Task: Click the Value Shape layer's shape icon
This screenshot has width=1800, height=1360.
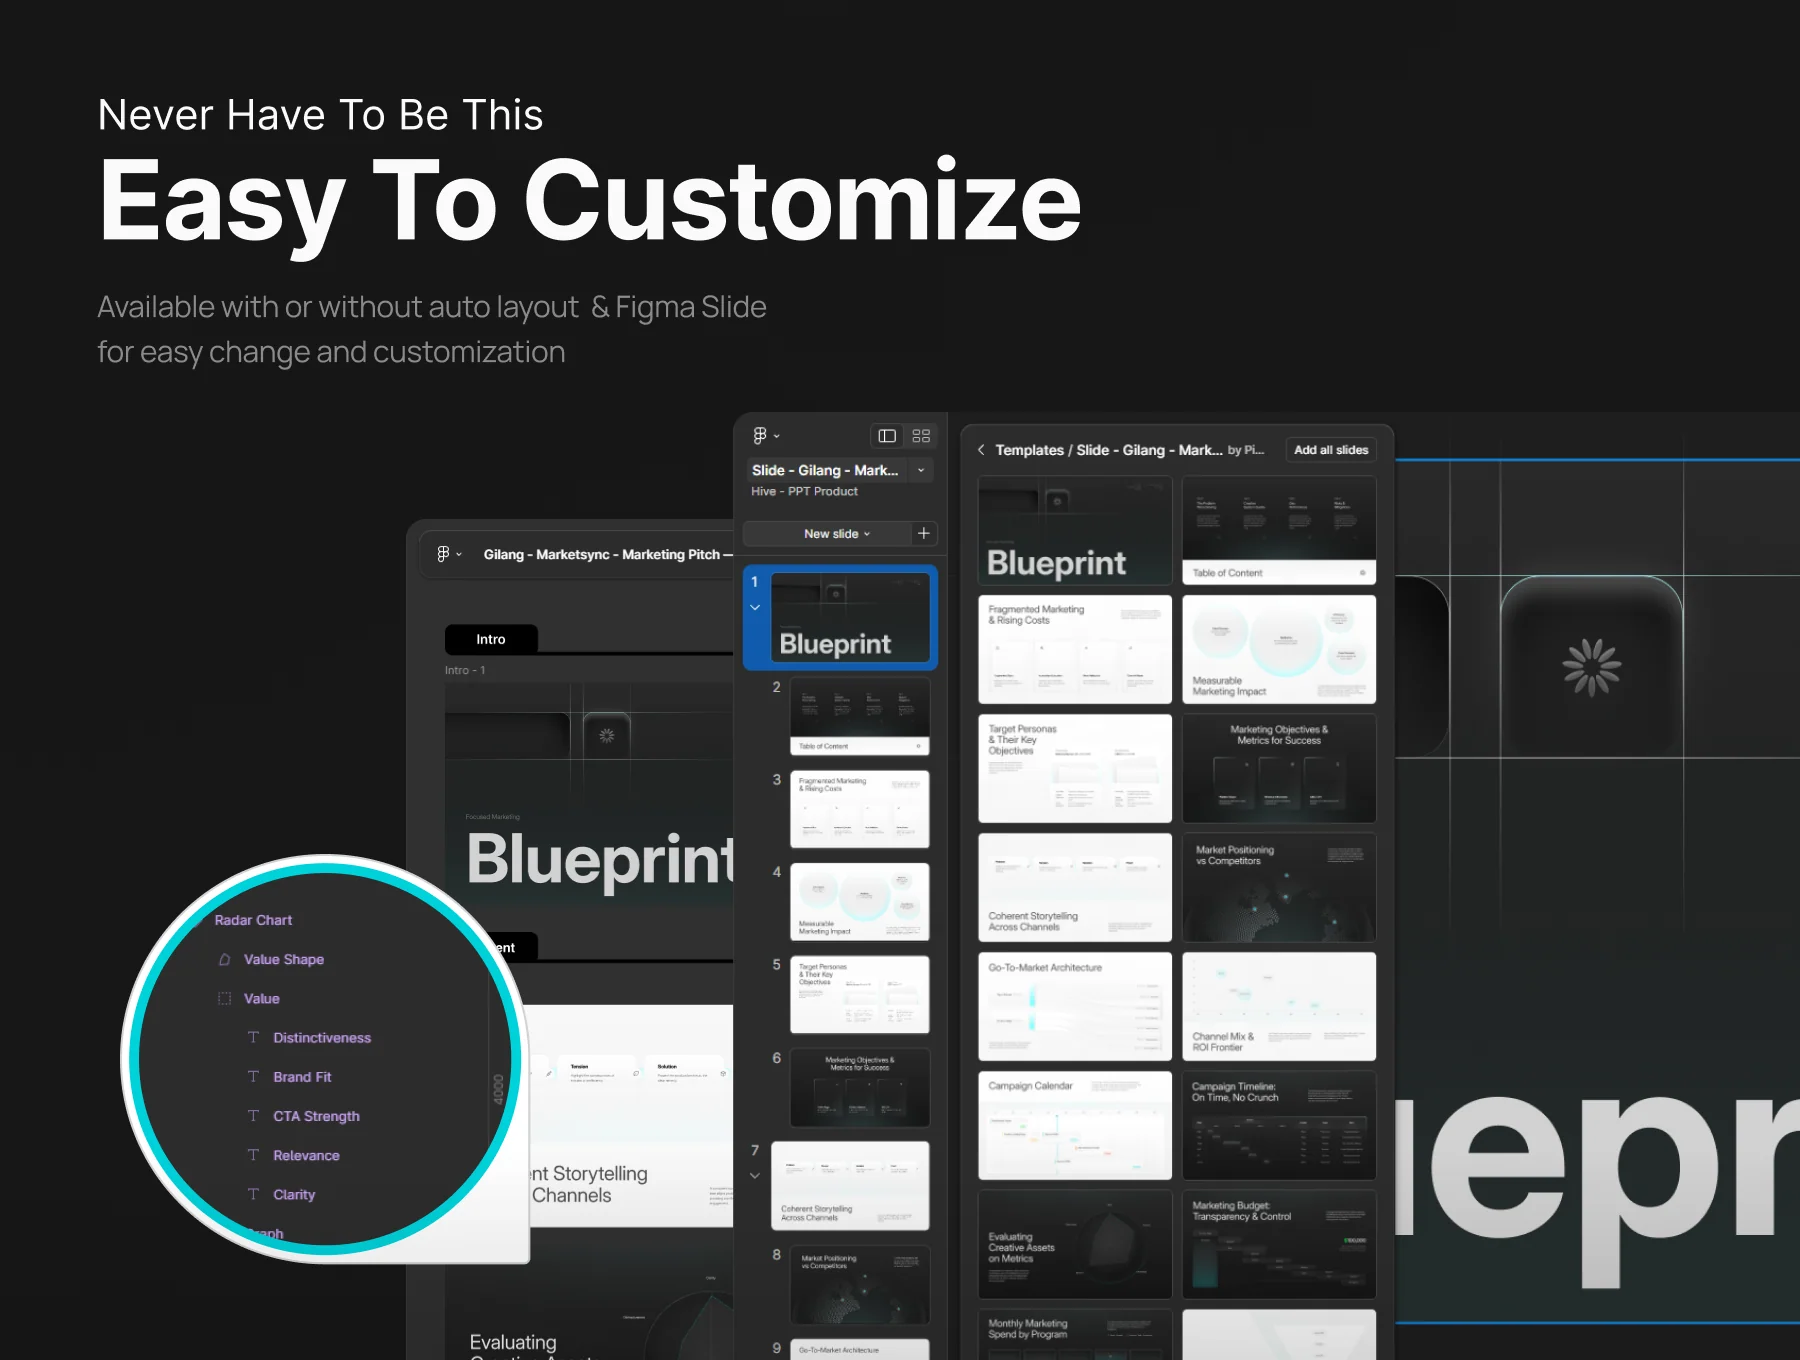Action: (225, 959)
